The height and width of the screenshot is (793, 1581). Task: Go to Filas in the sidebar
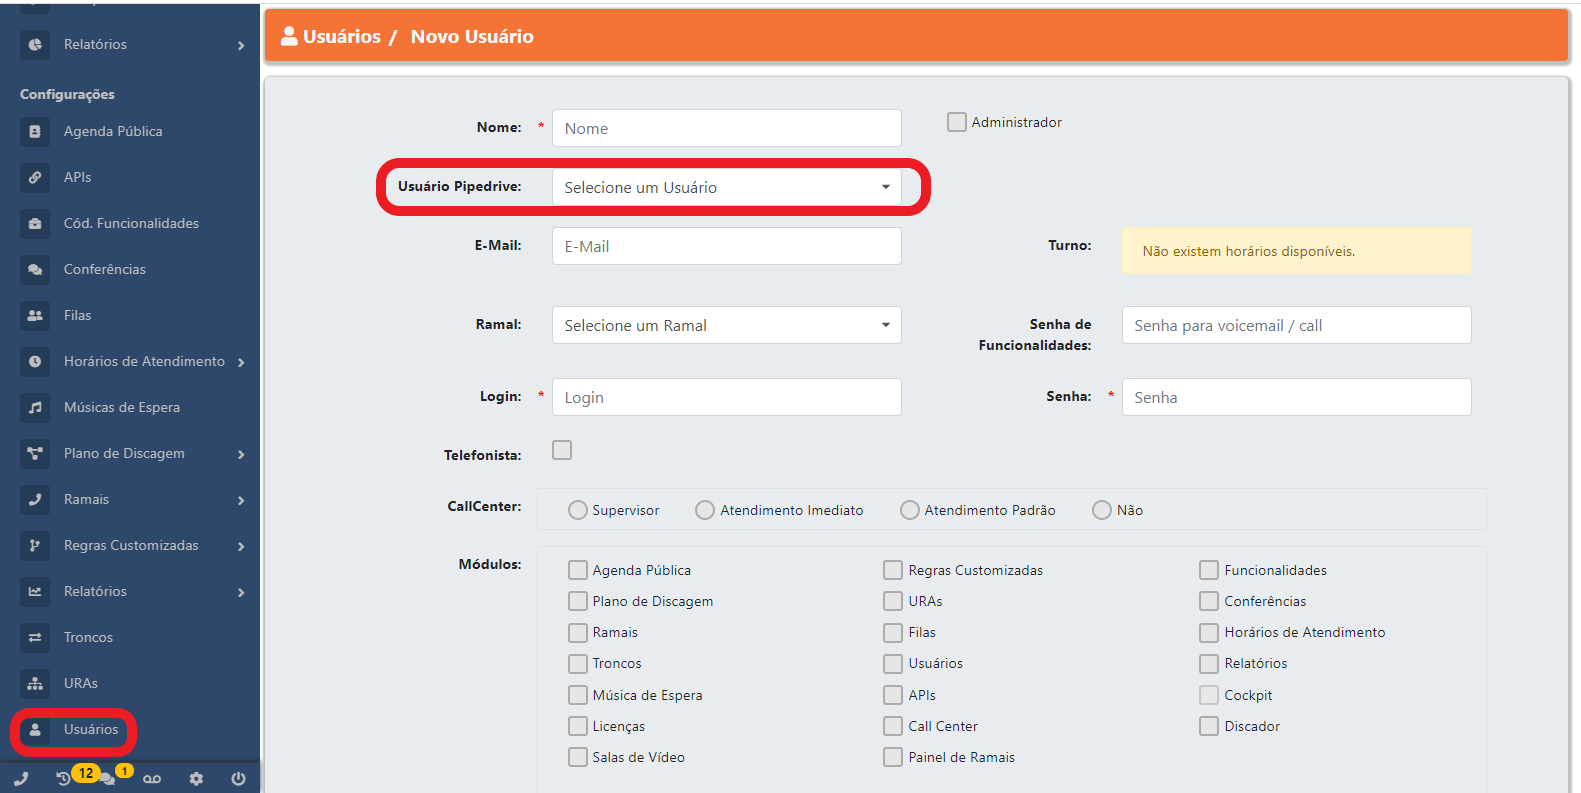pyautogui.click(x=77, y=315)
